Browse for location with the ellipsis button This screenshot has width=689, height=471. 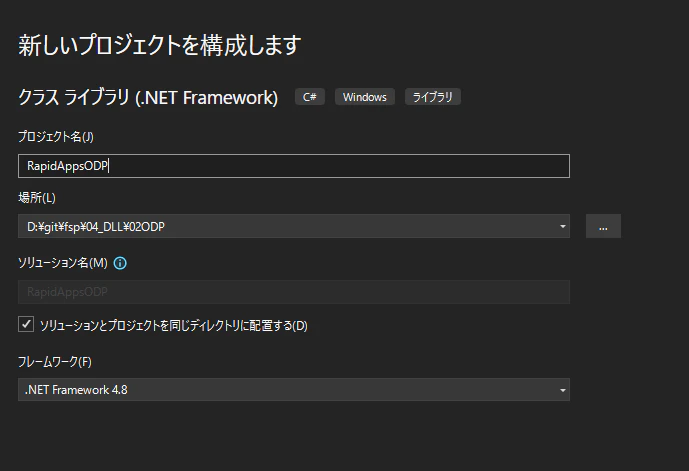point(603,226)
